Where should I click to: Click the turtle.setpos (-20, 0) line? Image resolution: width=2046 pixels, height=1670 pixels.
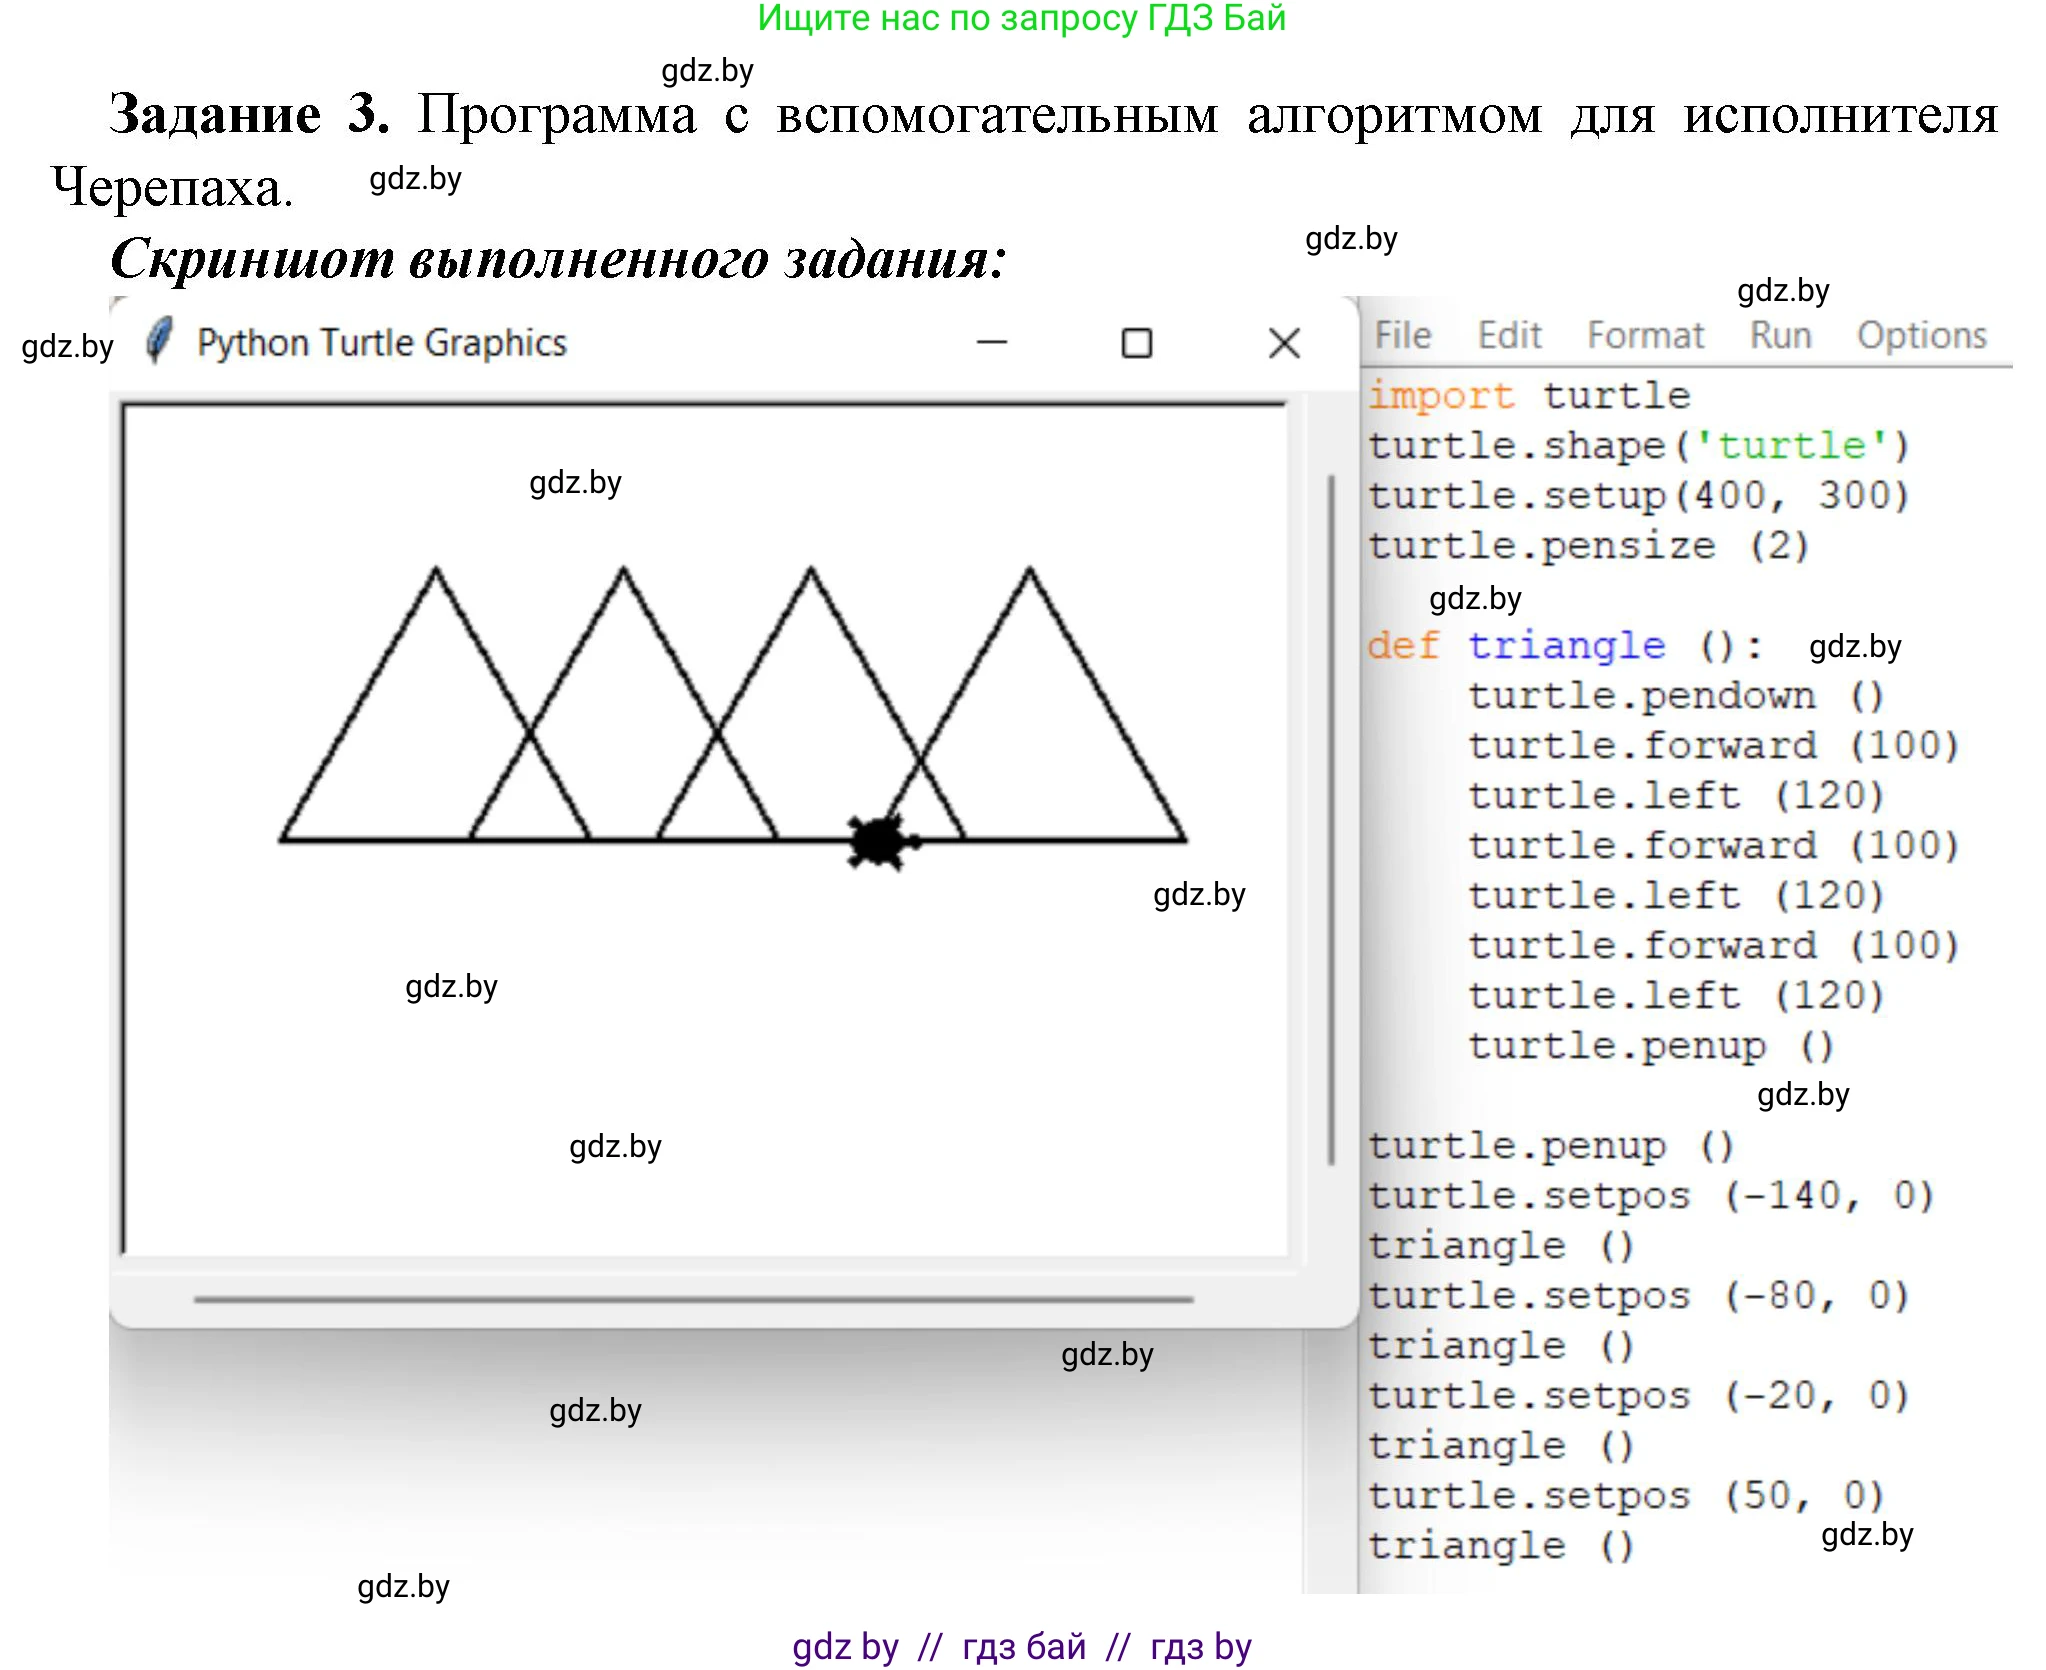pyautogui.click(x=1638, y=1396)
